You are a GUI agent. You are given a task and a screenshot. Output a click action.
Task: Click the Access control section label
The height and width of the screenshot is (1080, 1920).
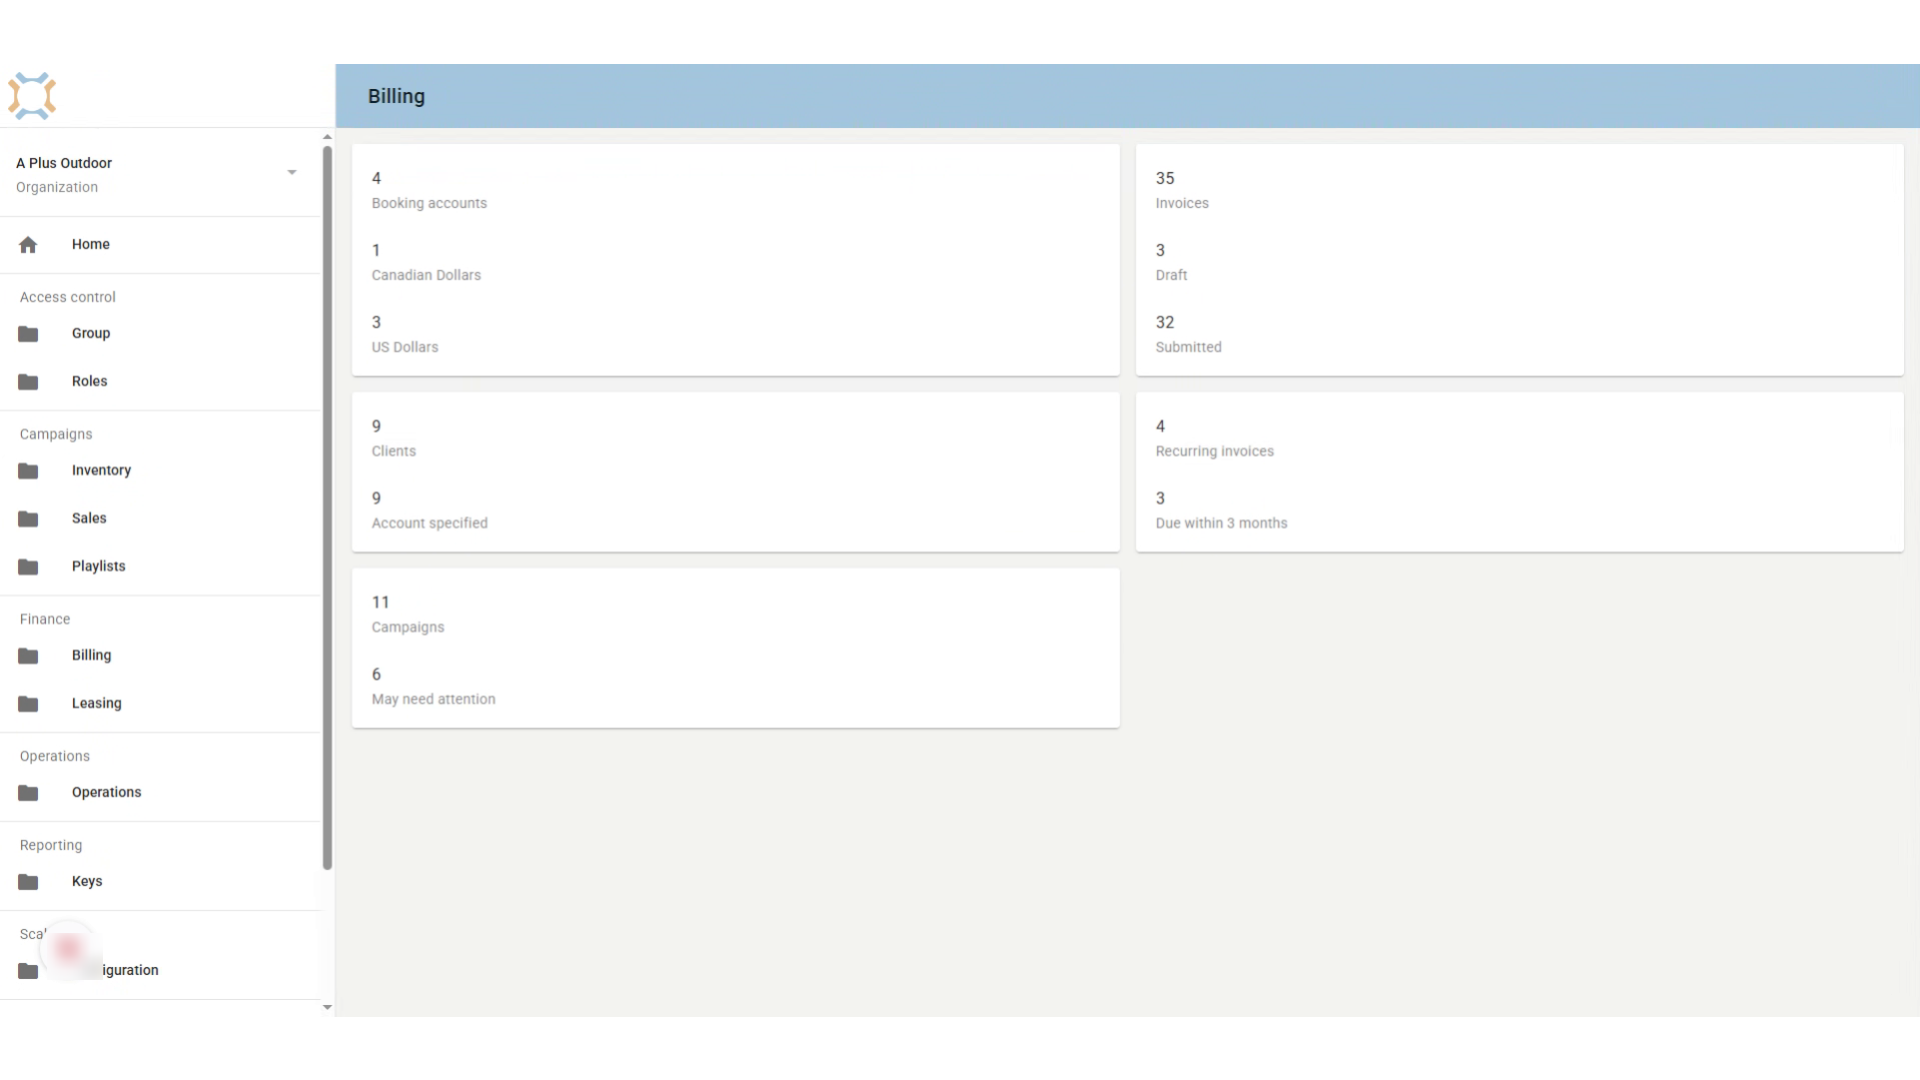(x=68, y=297)
